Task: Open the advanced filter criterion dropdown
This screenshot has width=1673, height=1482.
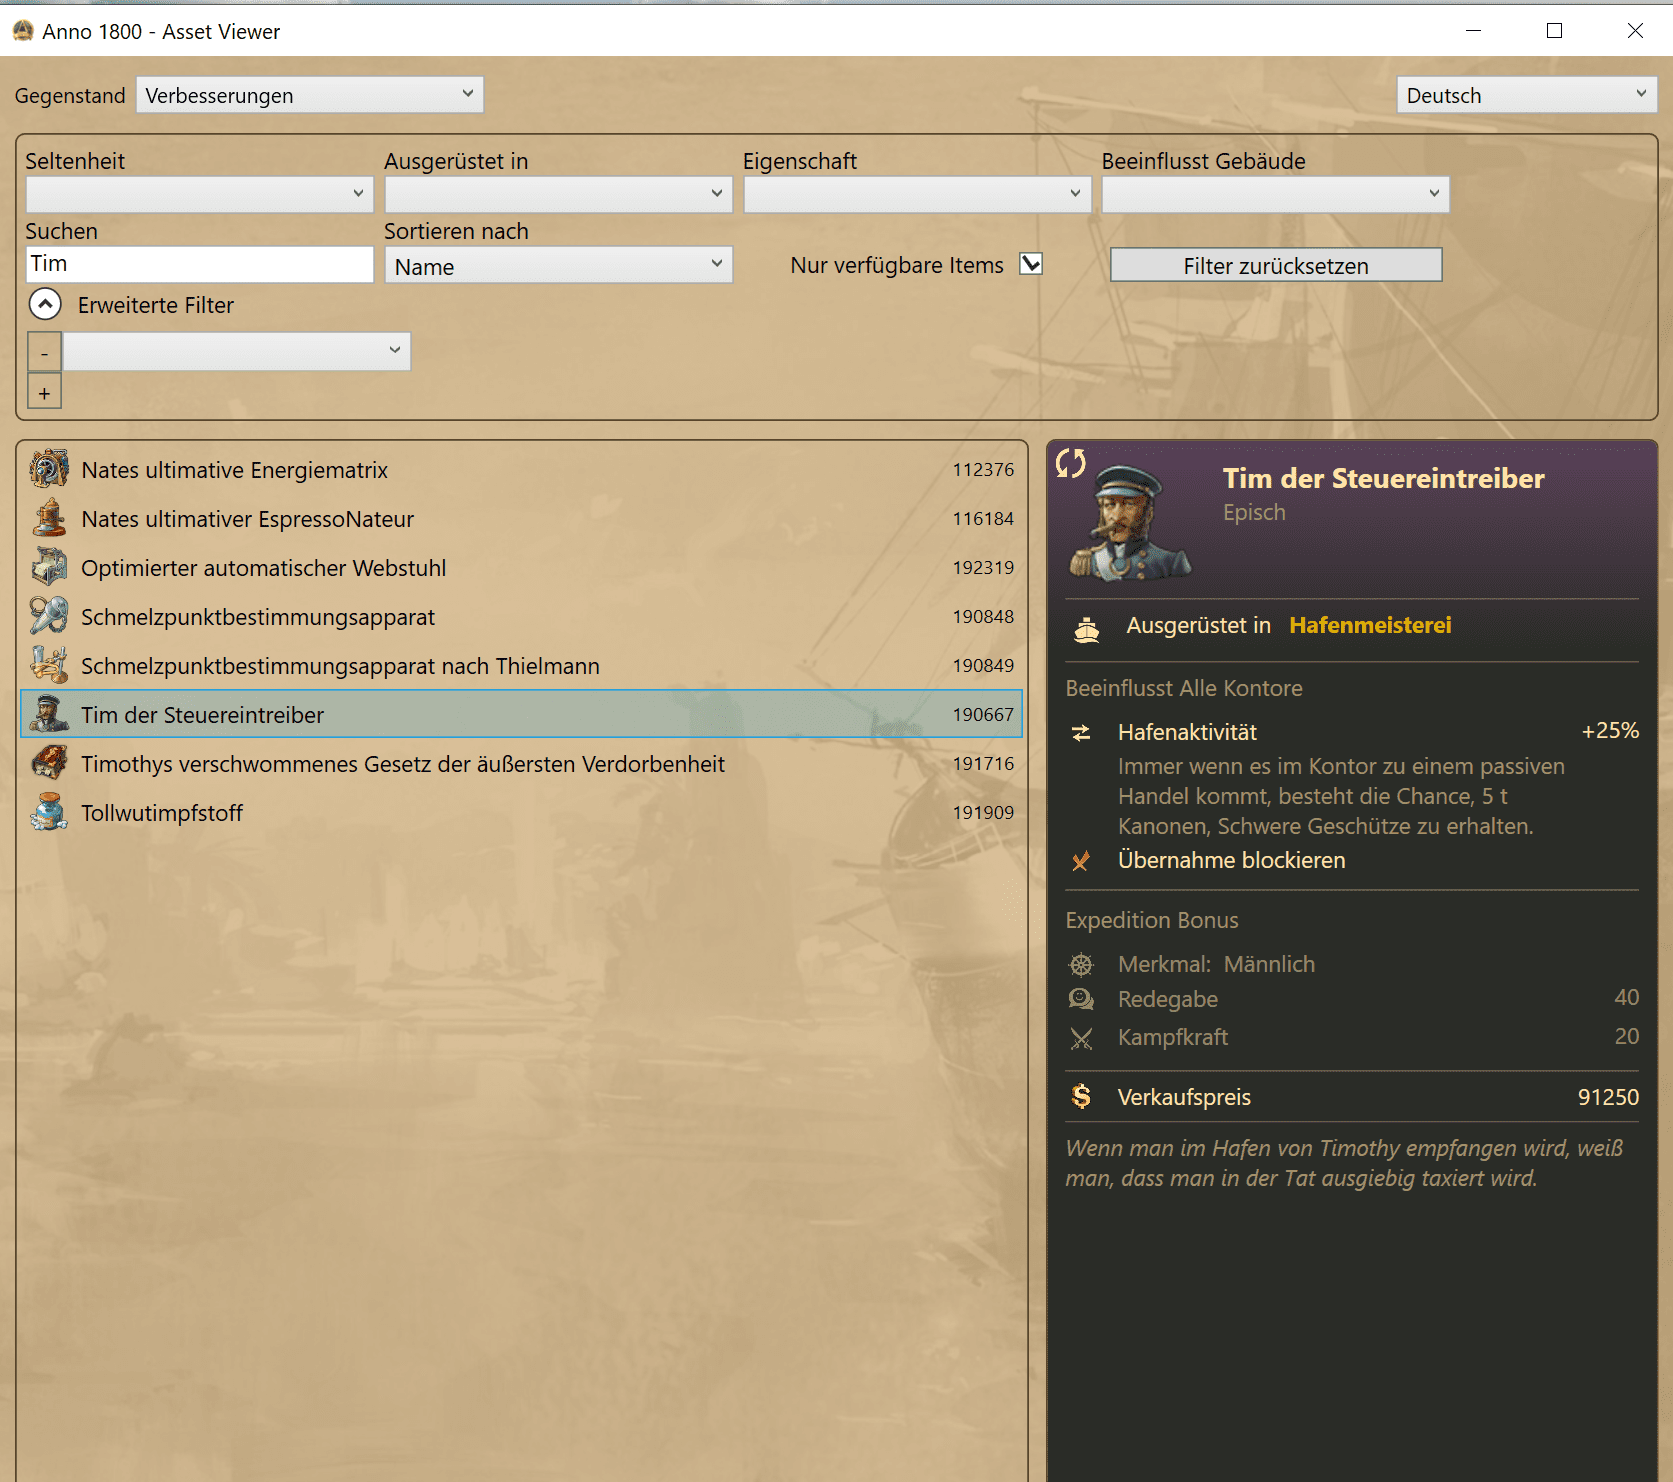Action: point(237,351)
